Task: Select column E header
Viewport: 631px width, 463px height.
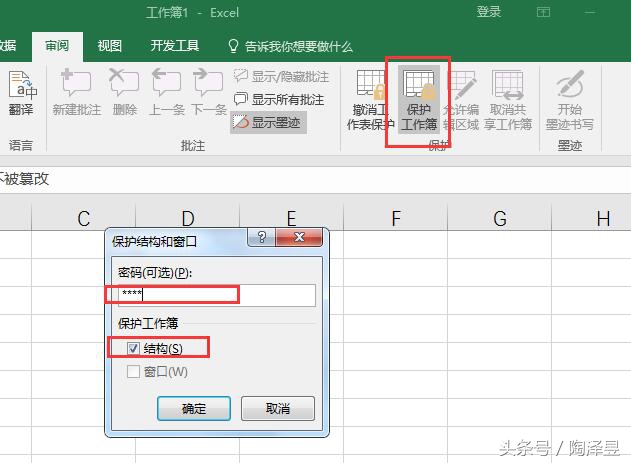Action: [292, 218]
